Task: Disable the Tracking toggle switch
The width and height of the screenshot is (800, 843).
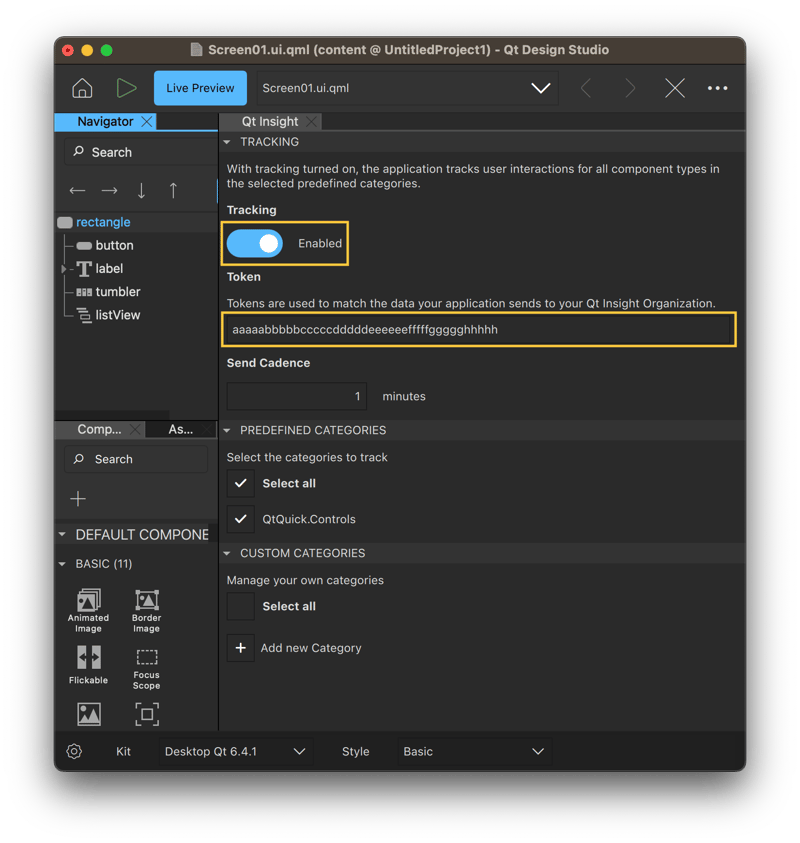Action: pos(255,243)
